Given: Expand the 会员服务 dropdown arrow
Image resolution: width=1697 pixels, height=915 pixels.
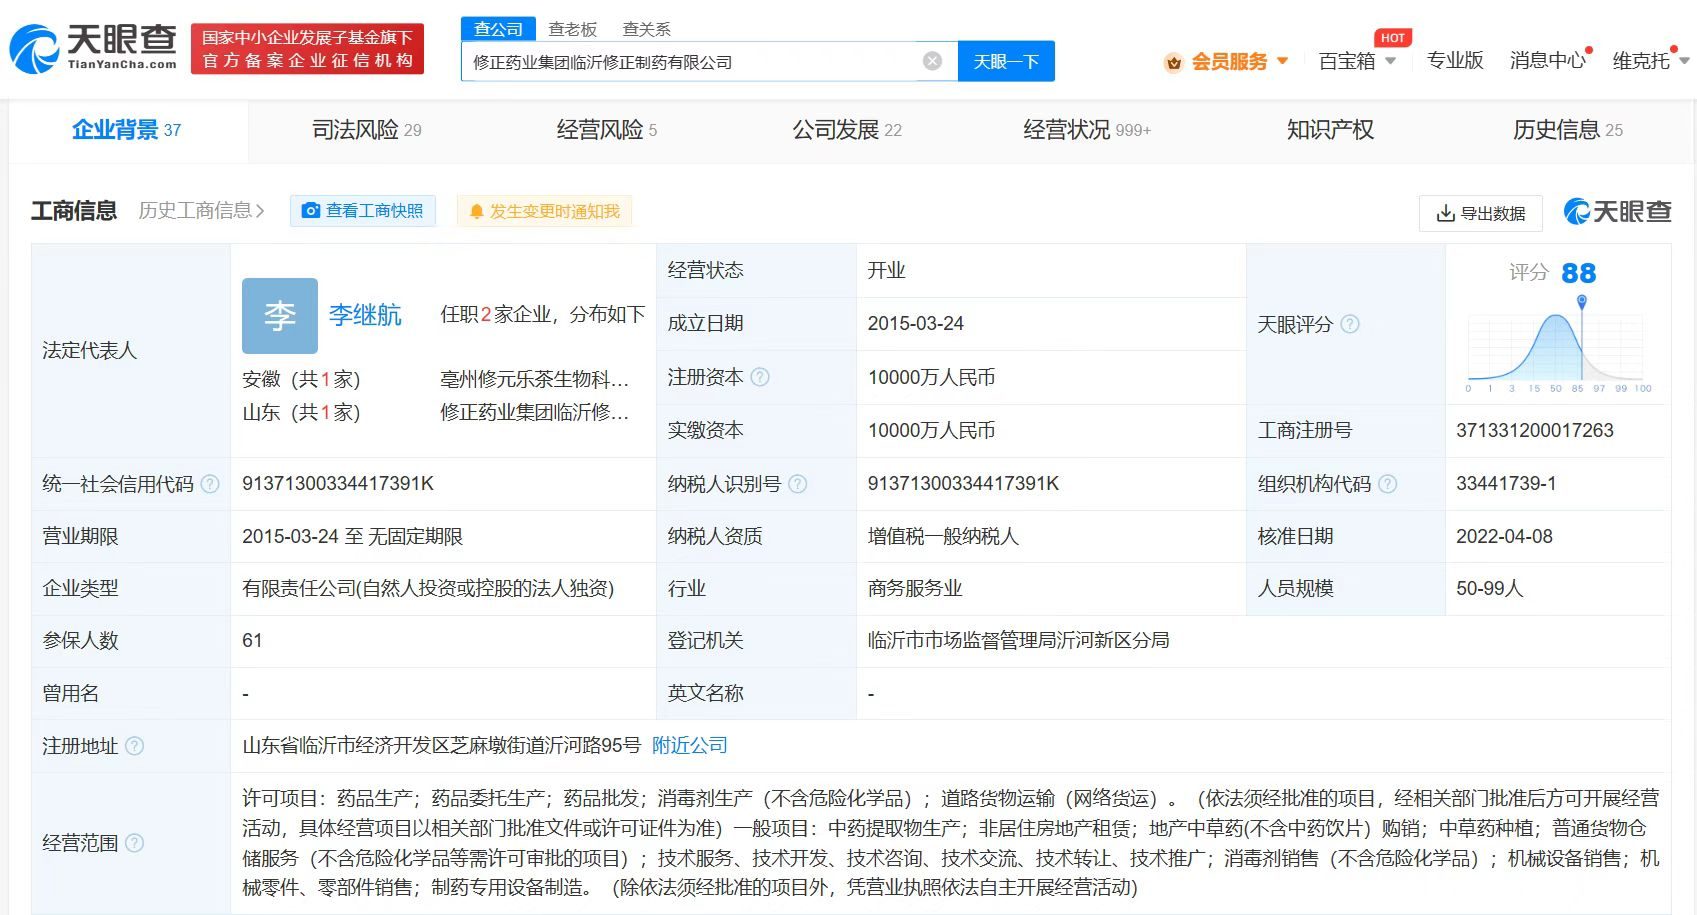Looking at the screenshot, I should coord(1285,61).
